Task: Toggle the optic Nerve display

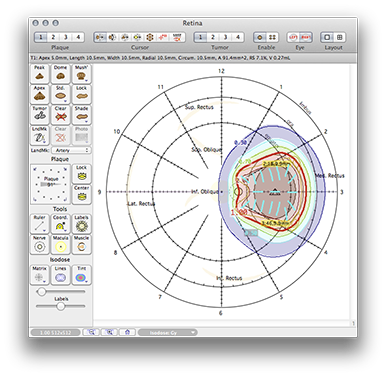Action: [x=40, y=244]
